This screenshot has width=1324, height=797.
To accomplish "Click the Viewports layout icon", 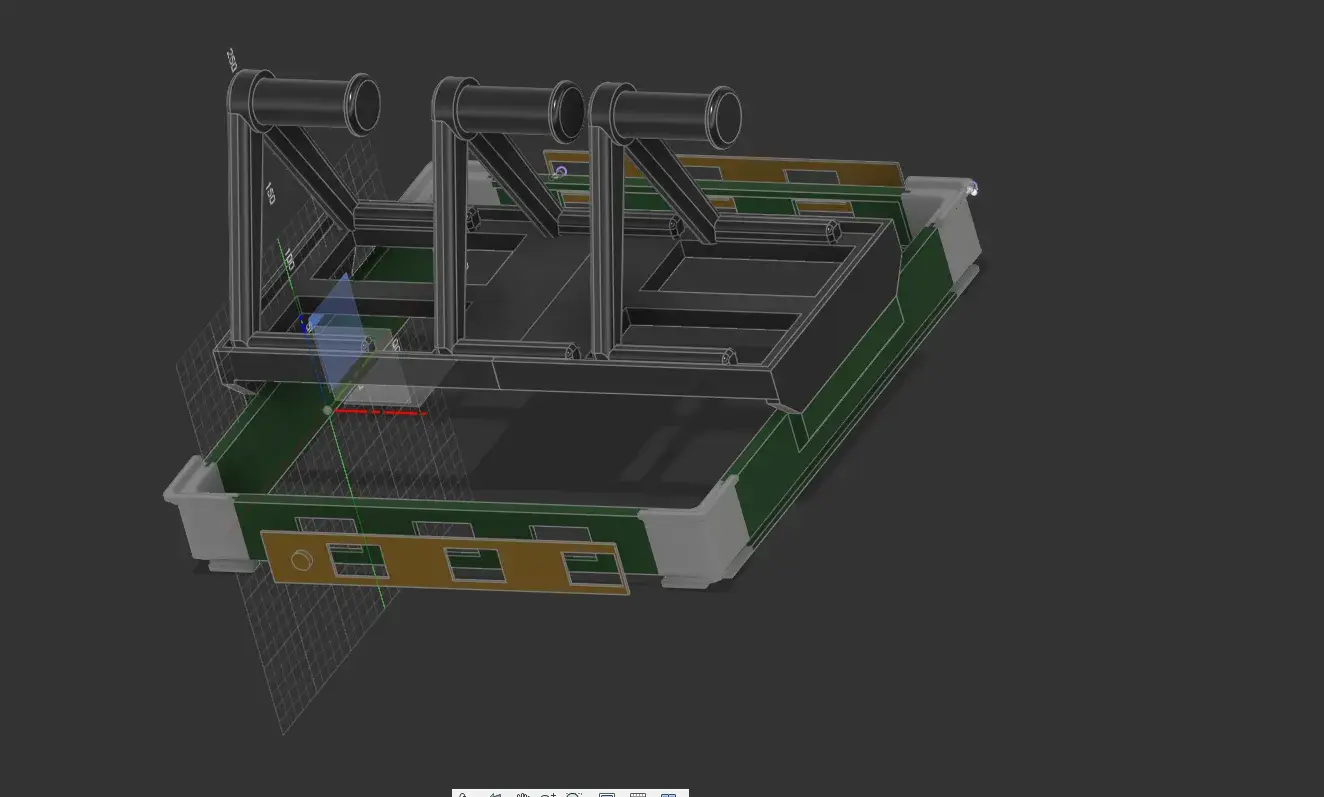I will point(669,795).
